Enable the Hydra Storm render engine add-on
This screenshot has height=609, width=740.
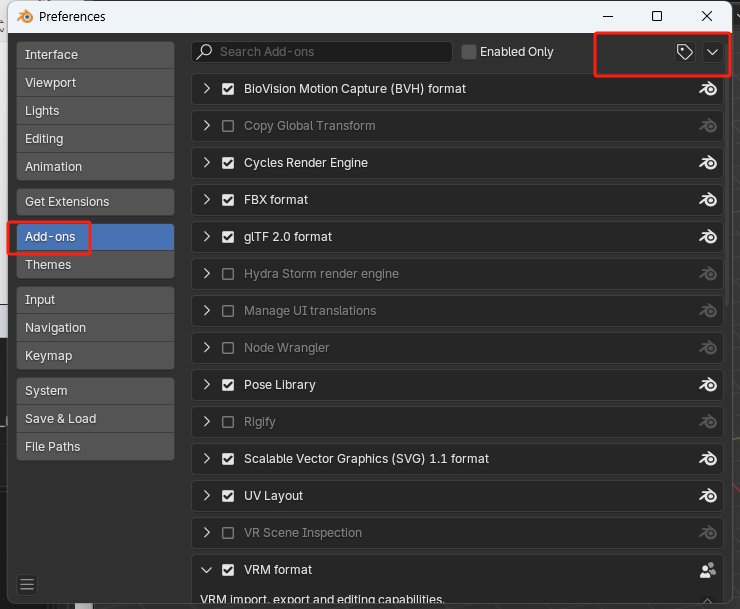228,274
